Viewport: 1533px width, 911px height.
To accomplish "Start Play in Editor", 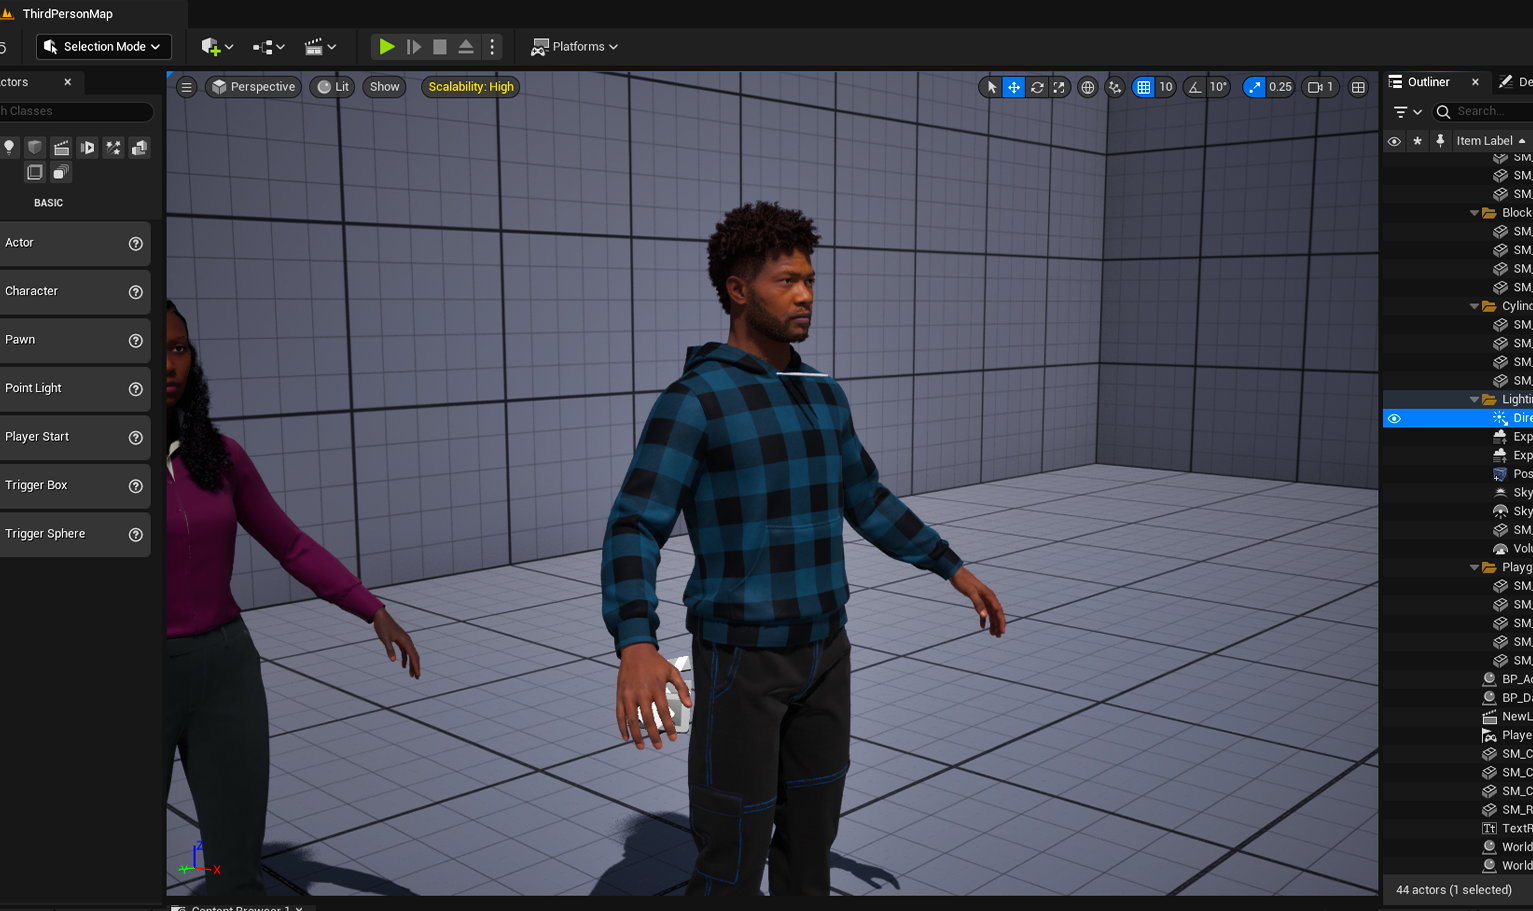I will point(386,47).
